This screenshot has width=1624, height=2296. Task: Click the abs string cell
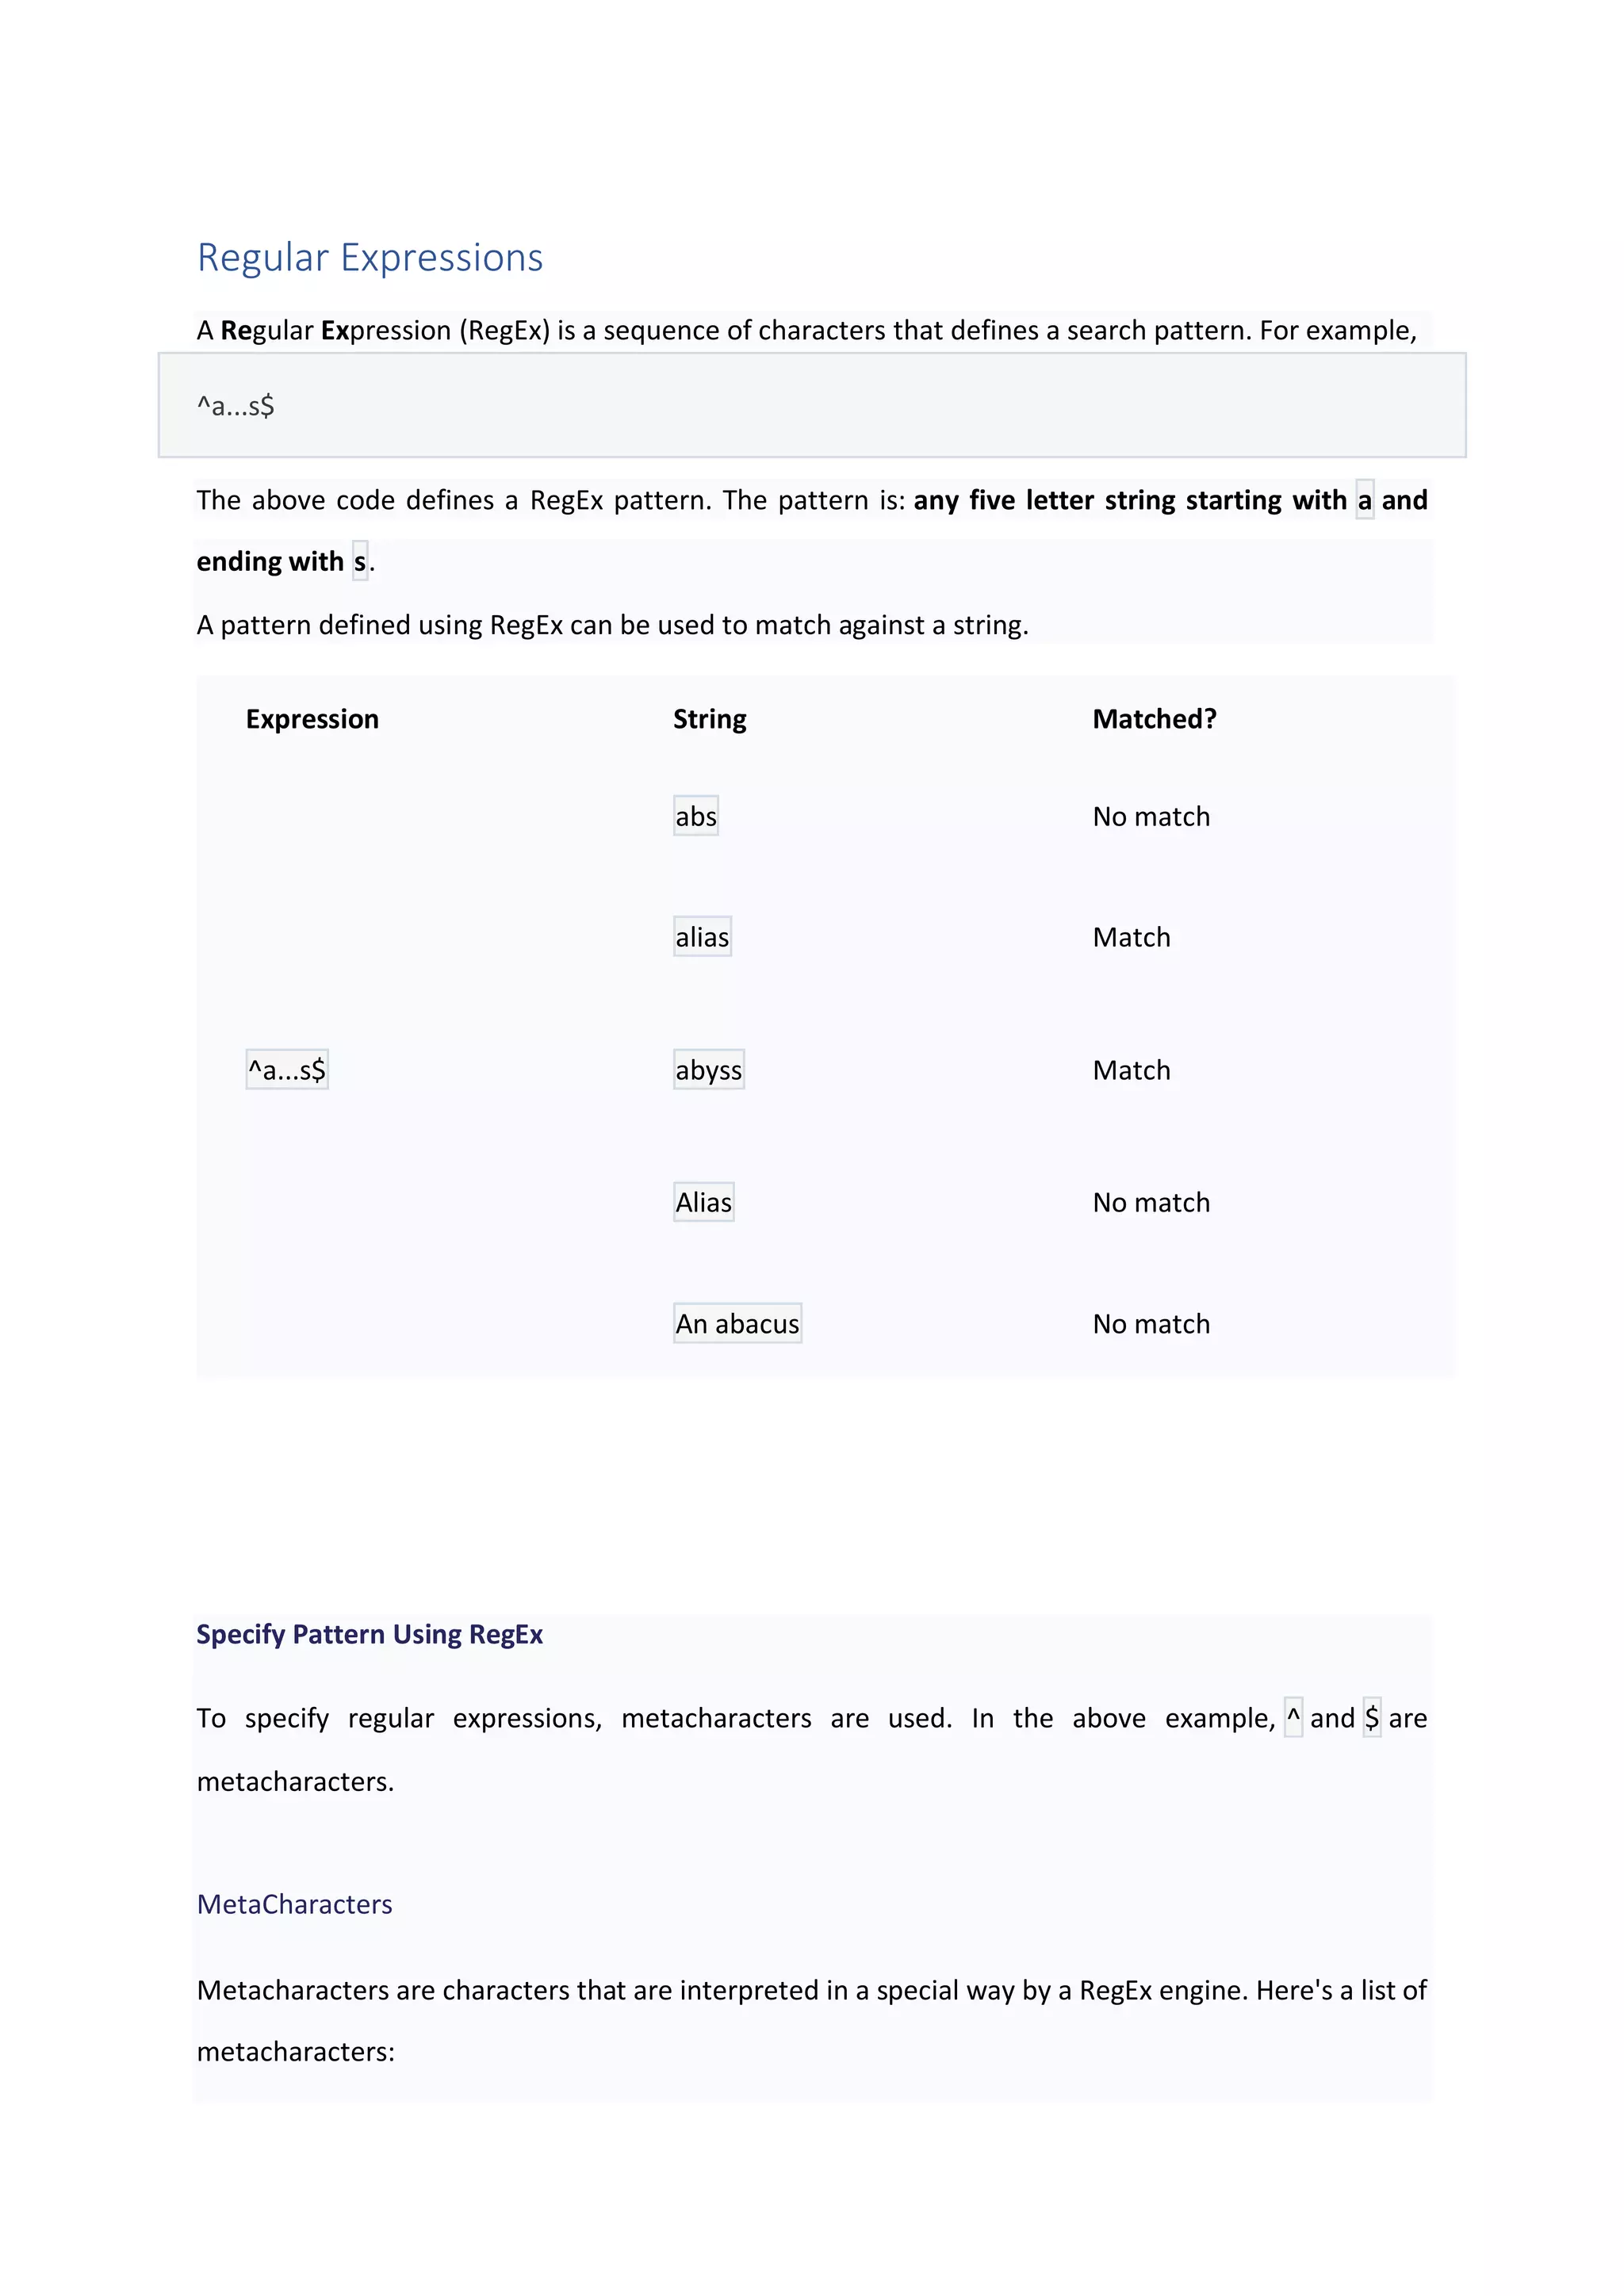(x=696, y=816)
